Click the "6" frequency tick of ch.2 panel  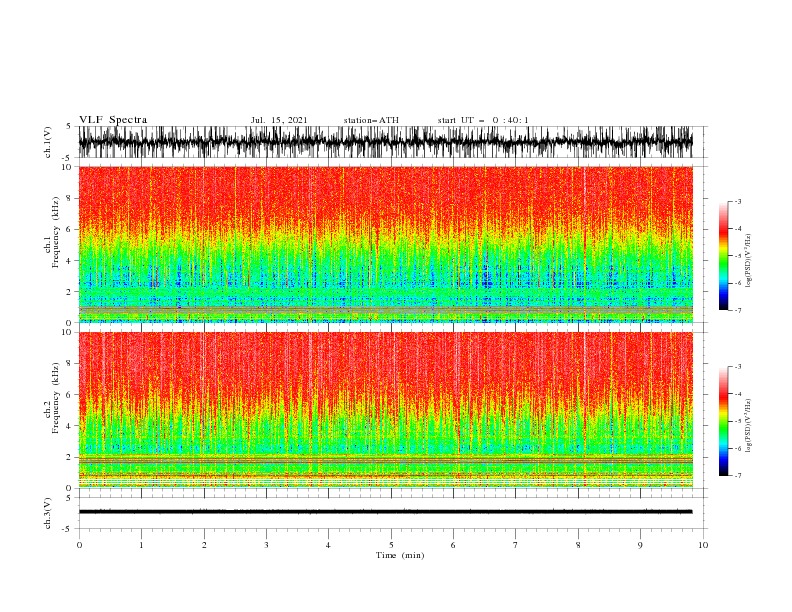click(x=70, y=395)
